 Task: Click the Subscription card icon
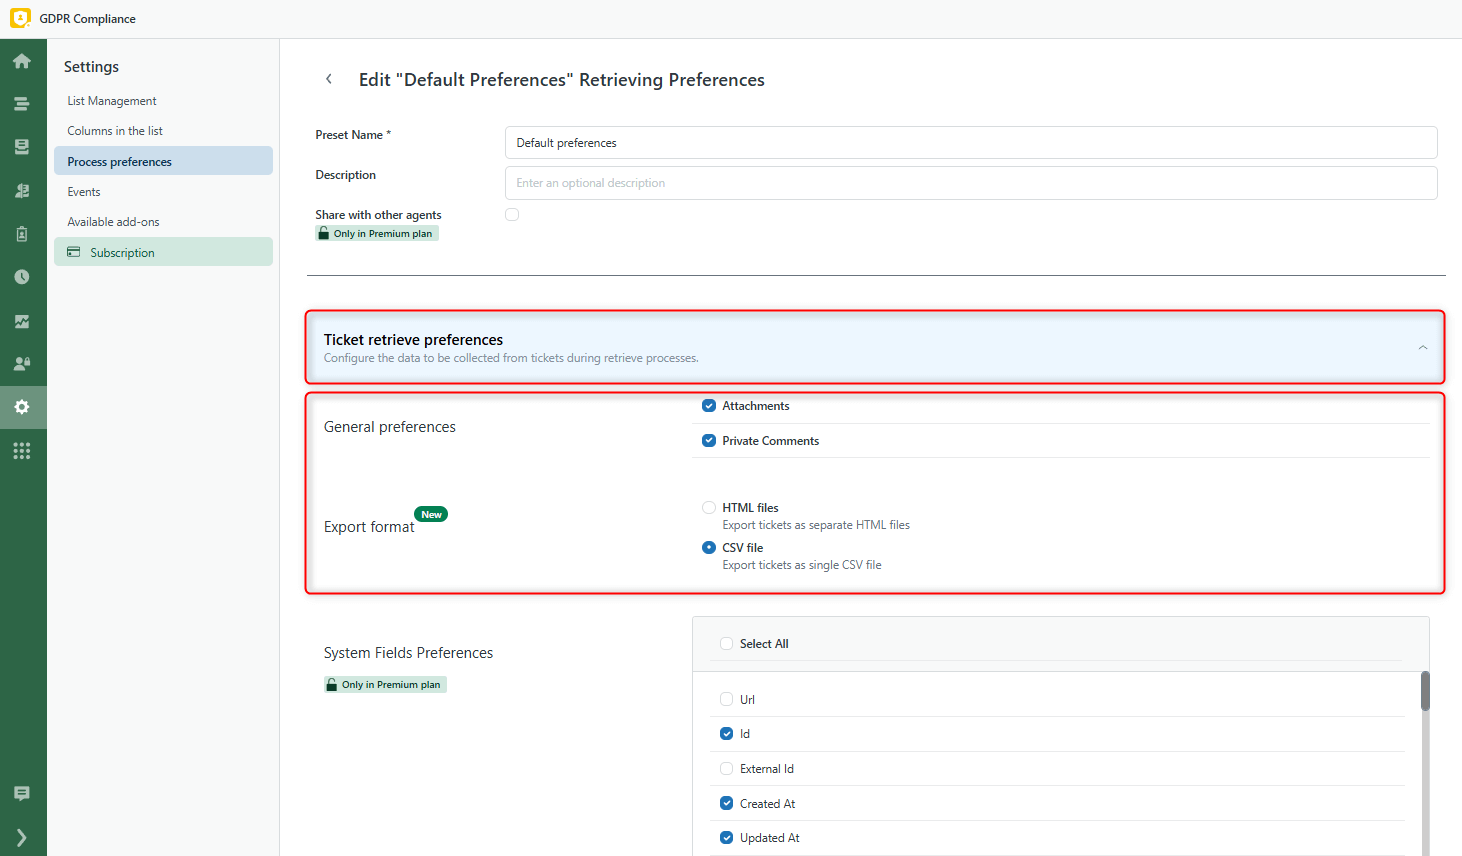[74, 252]
